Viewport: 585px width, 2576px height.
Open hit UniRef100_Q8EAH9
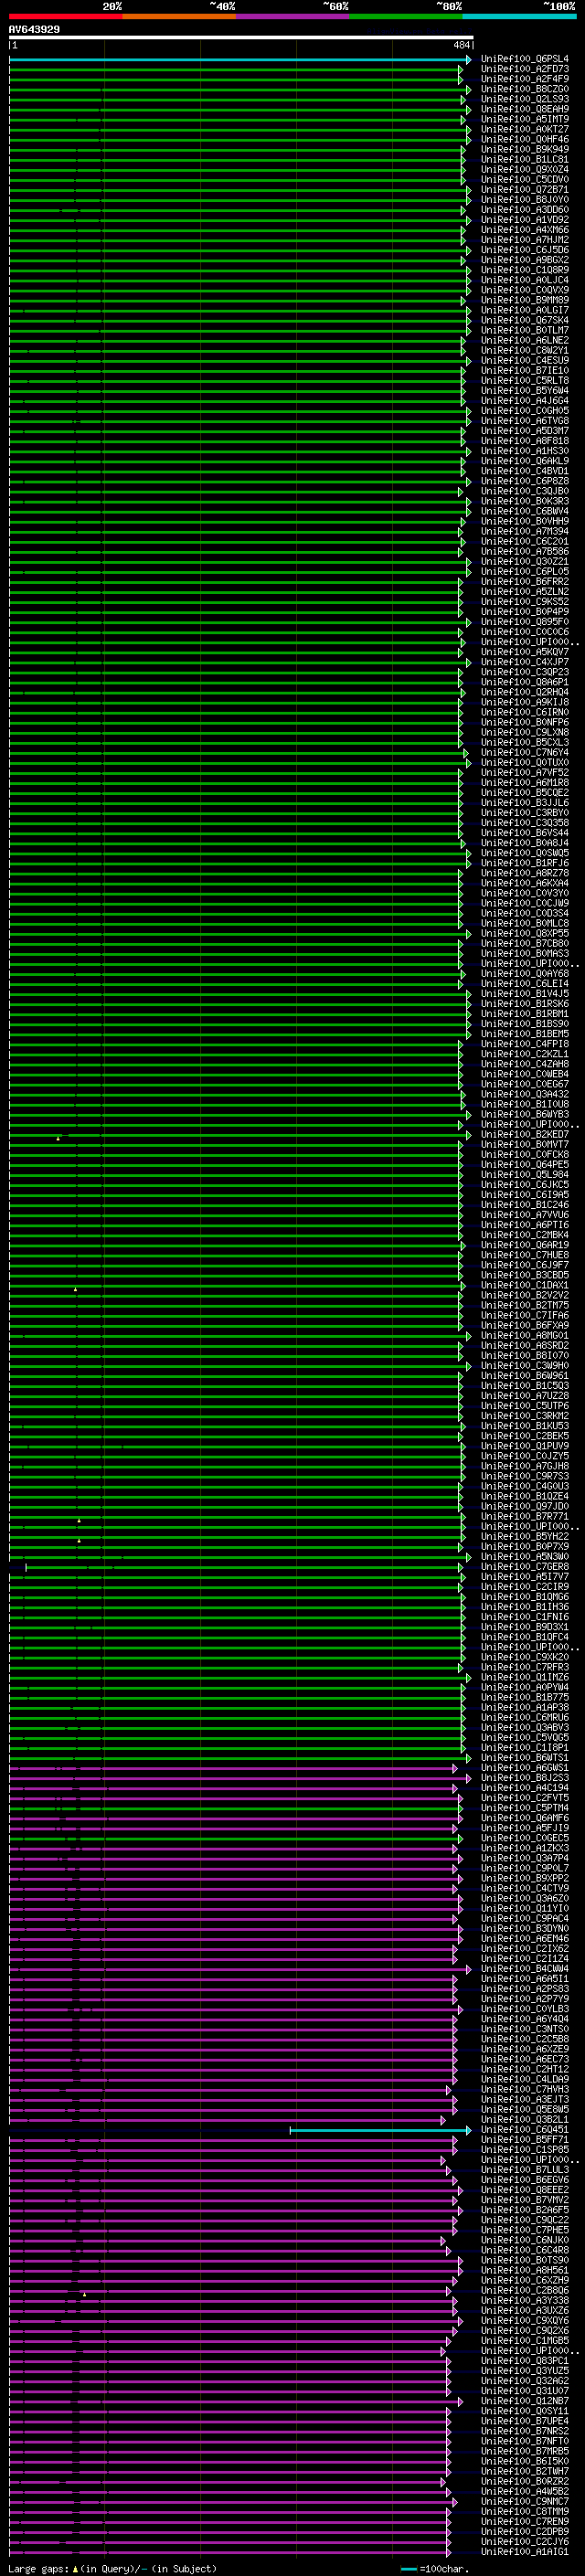pyautogui.click(x=524, y=109)
